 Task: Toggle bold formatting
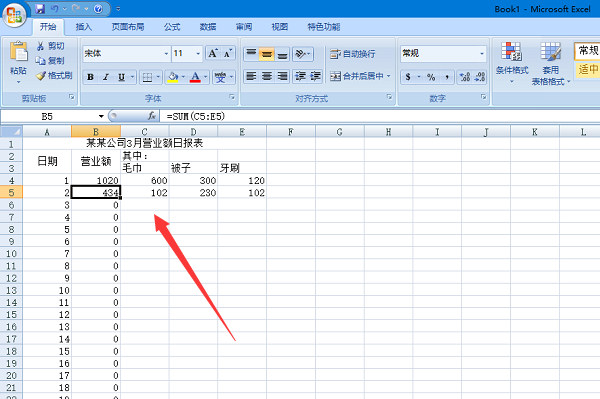tap(90, 77)
